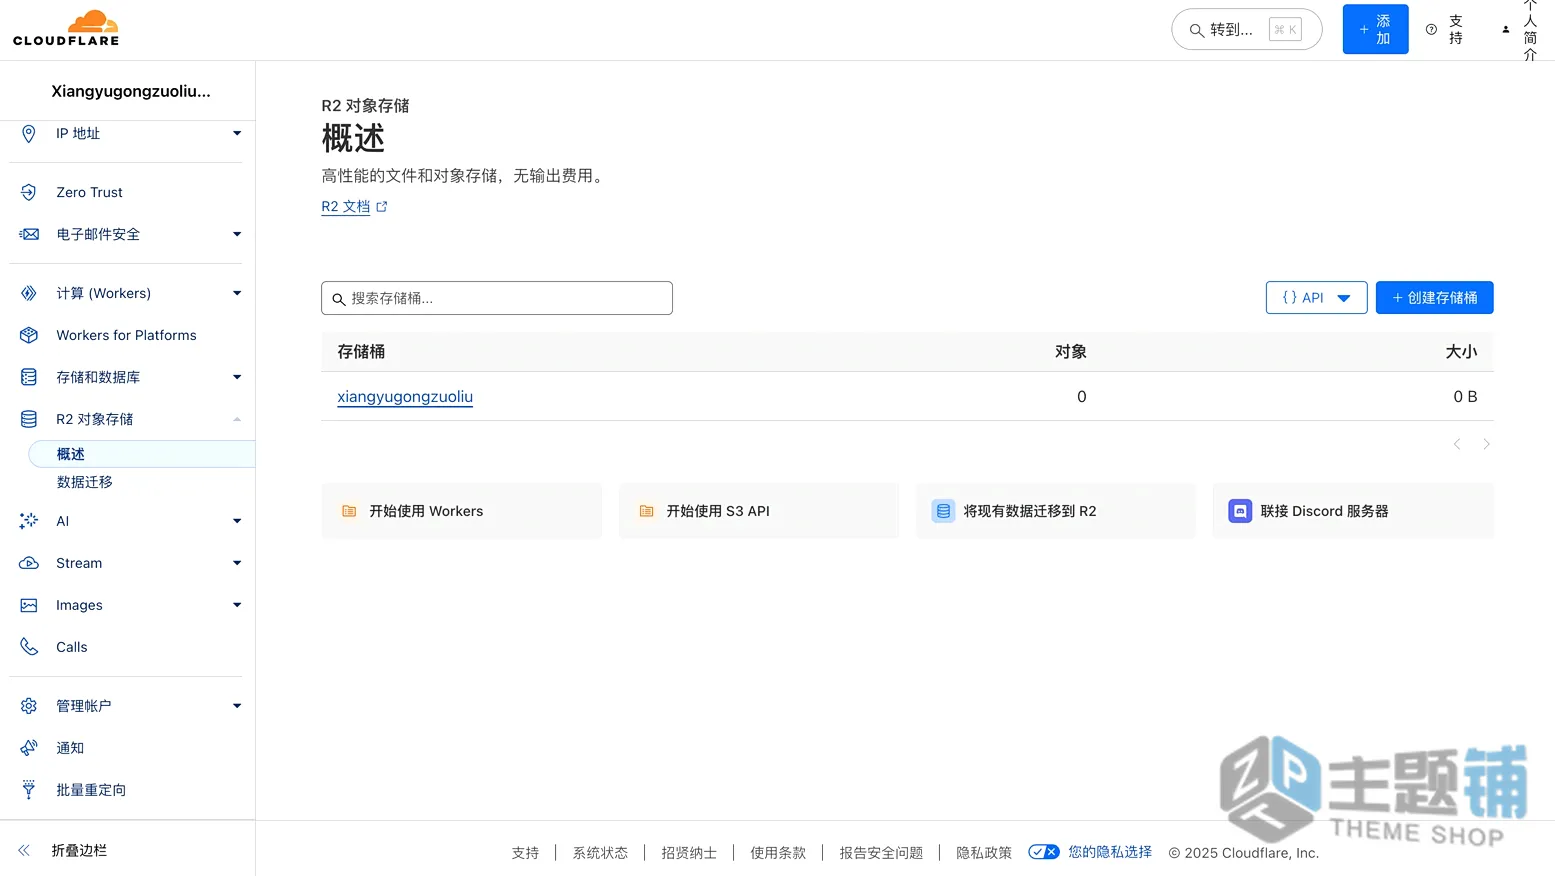Click the 支持 question mark icon
Image resolution: width=1555 pixels, height=876 pixels.
click(x=1431, y=30)
